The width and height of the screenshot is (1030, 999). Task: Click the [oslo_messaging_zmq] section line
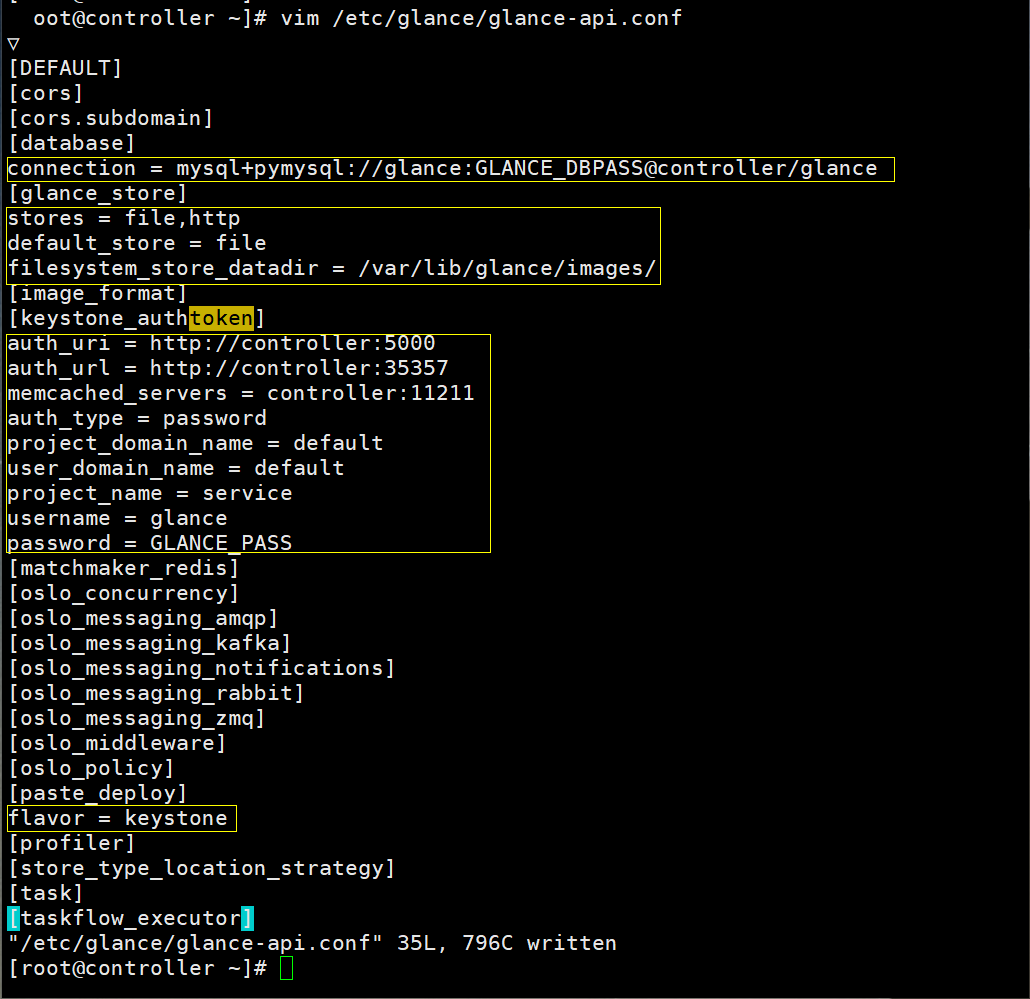[x=137, y=718]
